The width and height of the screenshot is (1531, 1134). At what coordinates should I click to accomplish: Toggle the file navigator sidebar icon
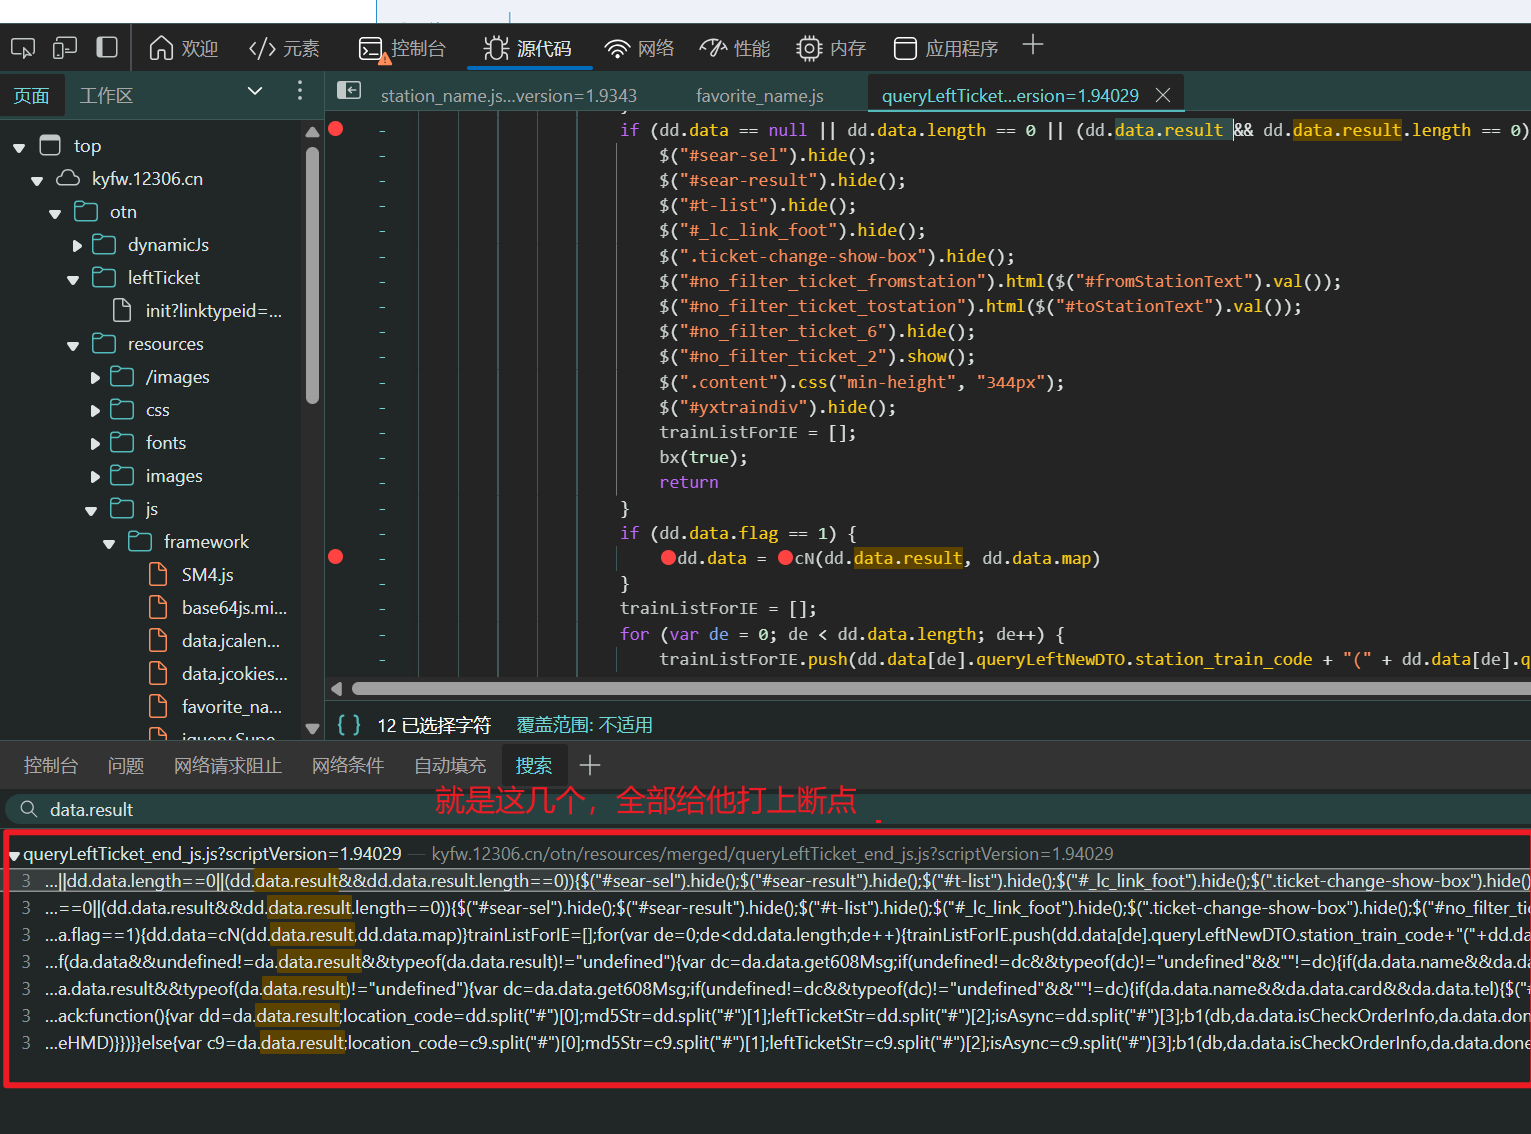tap(349, 90)
